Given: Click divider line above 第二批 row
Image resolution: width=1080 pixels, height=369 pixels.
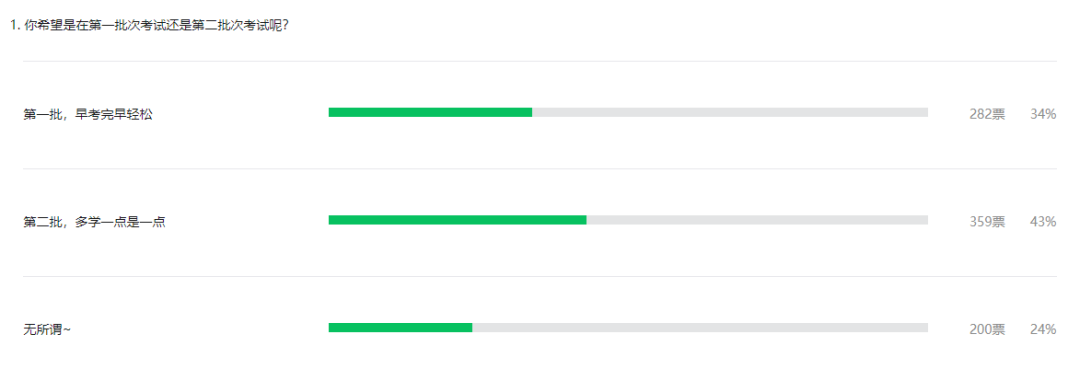Looking at the screenshot, I should [x=540, y=169].
